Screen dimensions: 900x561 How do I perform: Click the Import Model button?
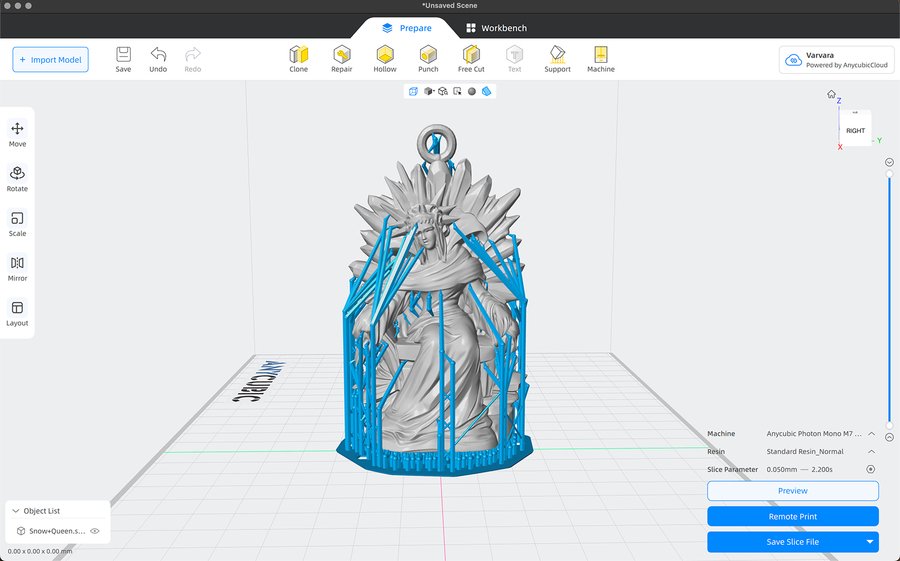51,60
